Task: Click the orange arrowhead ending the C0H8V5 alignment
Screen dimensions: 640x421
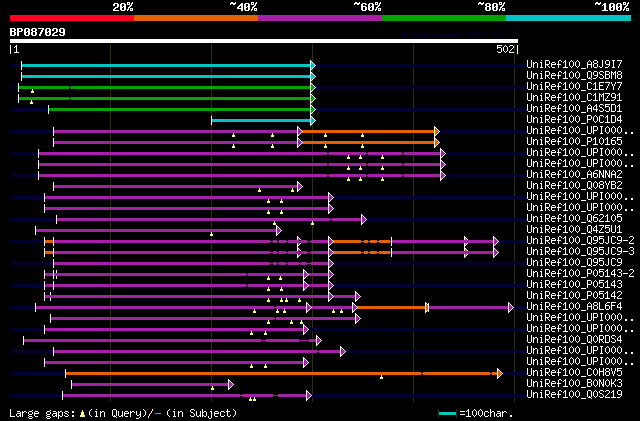Action: point(500,374)
